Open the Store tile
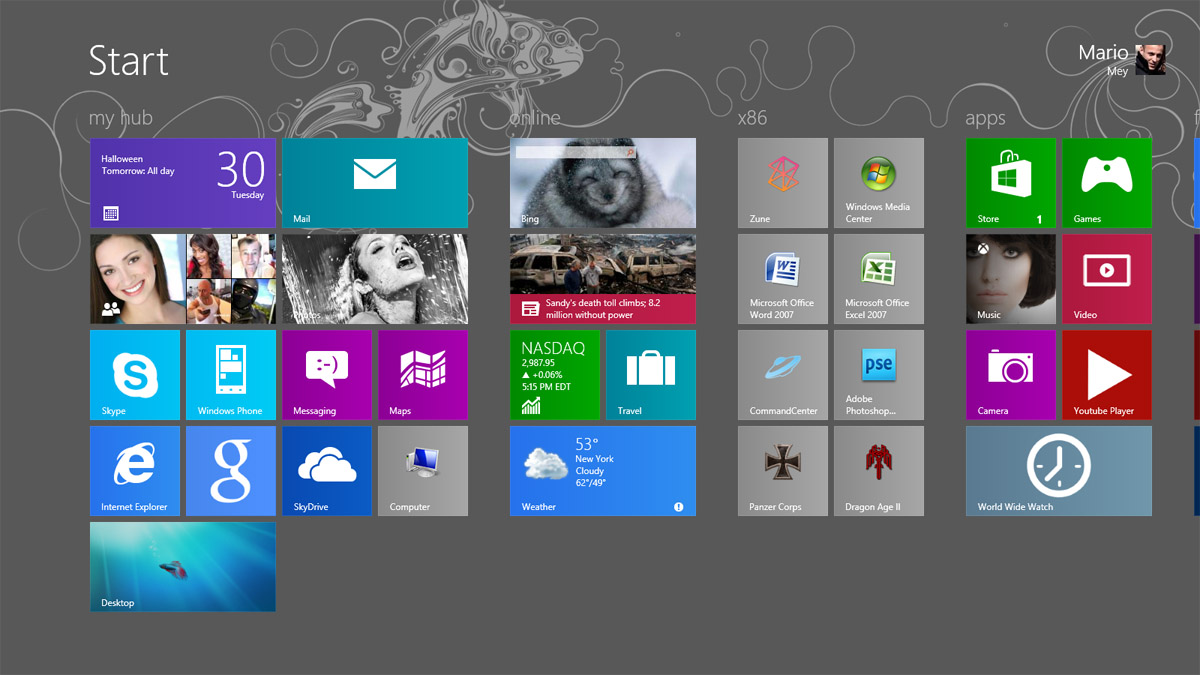 [x=1011, y=183]
